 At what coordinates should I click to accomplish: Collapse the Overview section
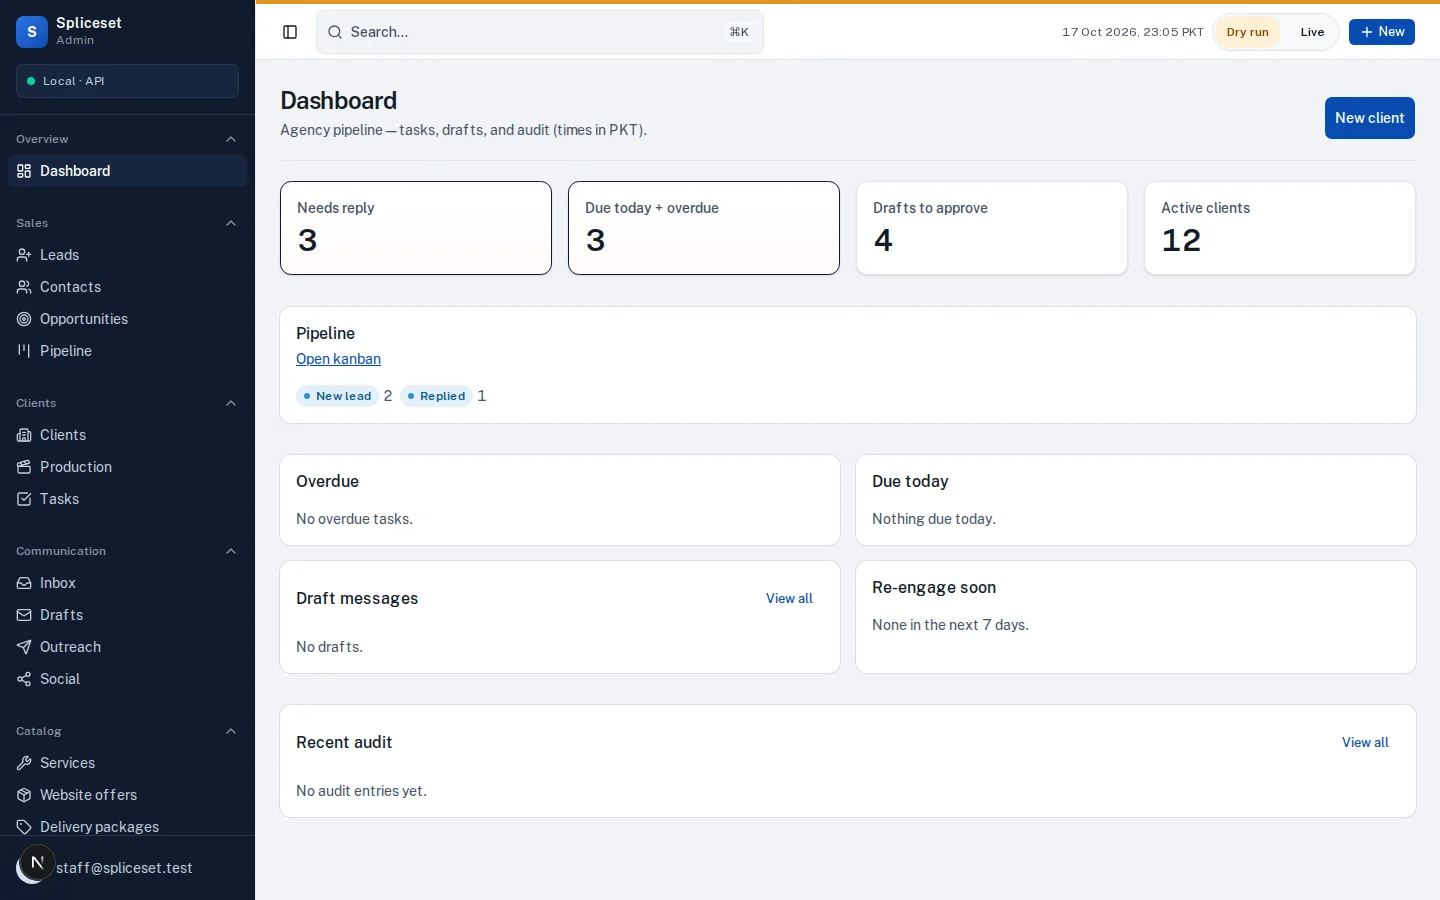[x=231, y=139]
